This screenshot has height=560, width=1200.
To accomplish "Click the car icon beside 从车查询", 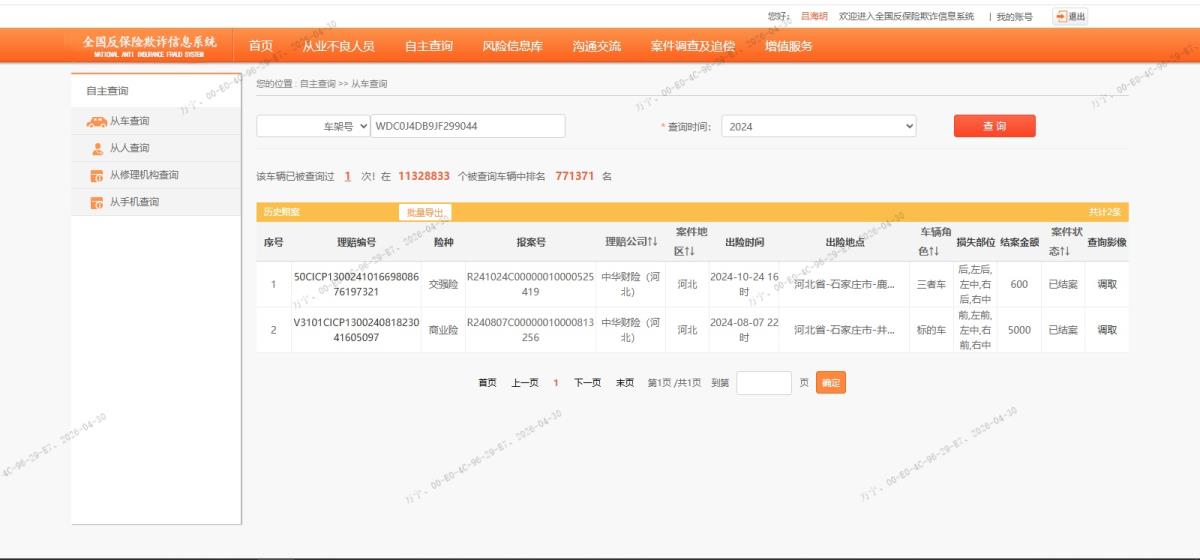I will pos(96,122).
